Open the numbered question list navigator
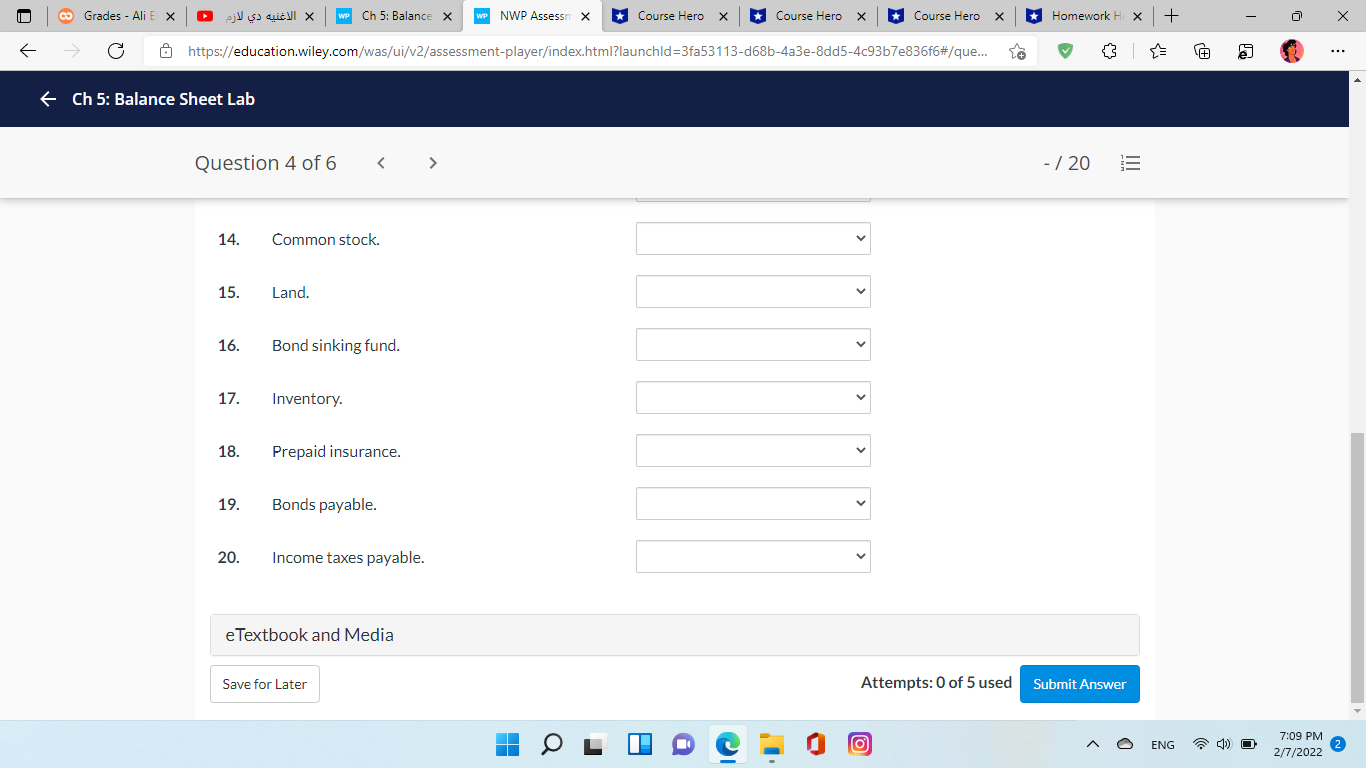The height and width of the screenshot is (768, 1366). (x=1130, y=163)
